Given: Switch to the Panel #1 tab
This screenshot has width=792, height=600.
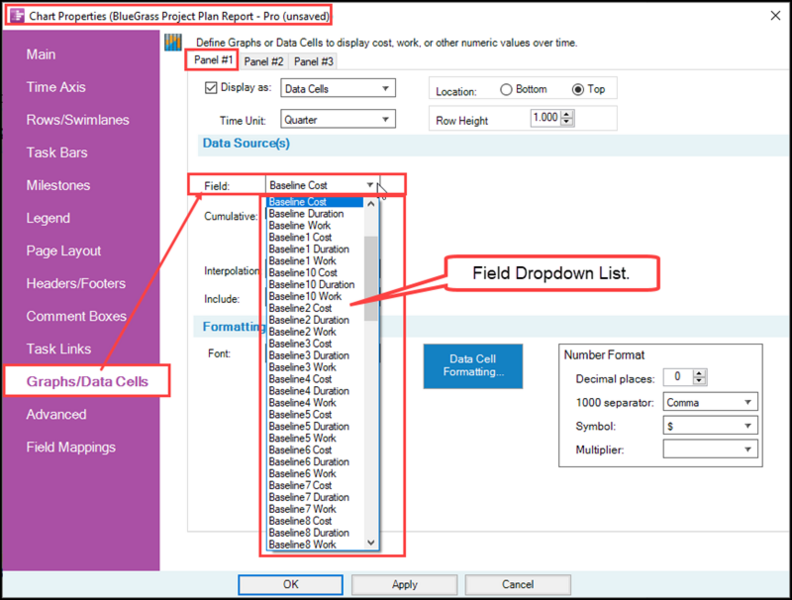Looking at the screenshot, I should [213, 60].
